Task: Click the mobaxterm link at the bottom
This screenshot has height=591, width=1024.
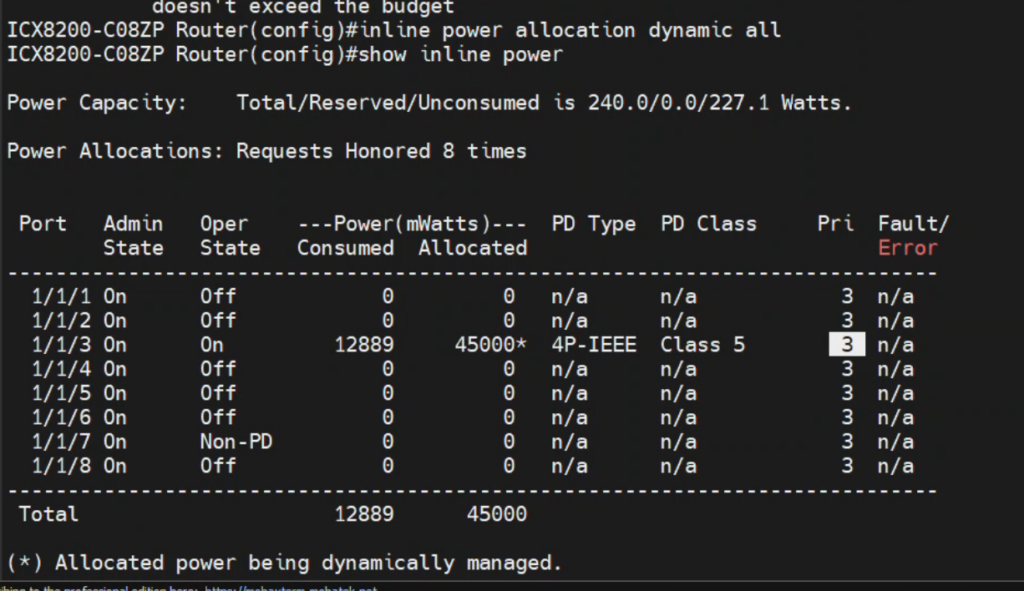Action: (290, 588)
